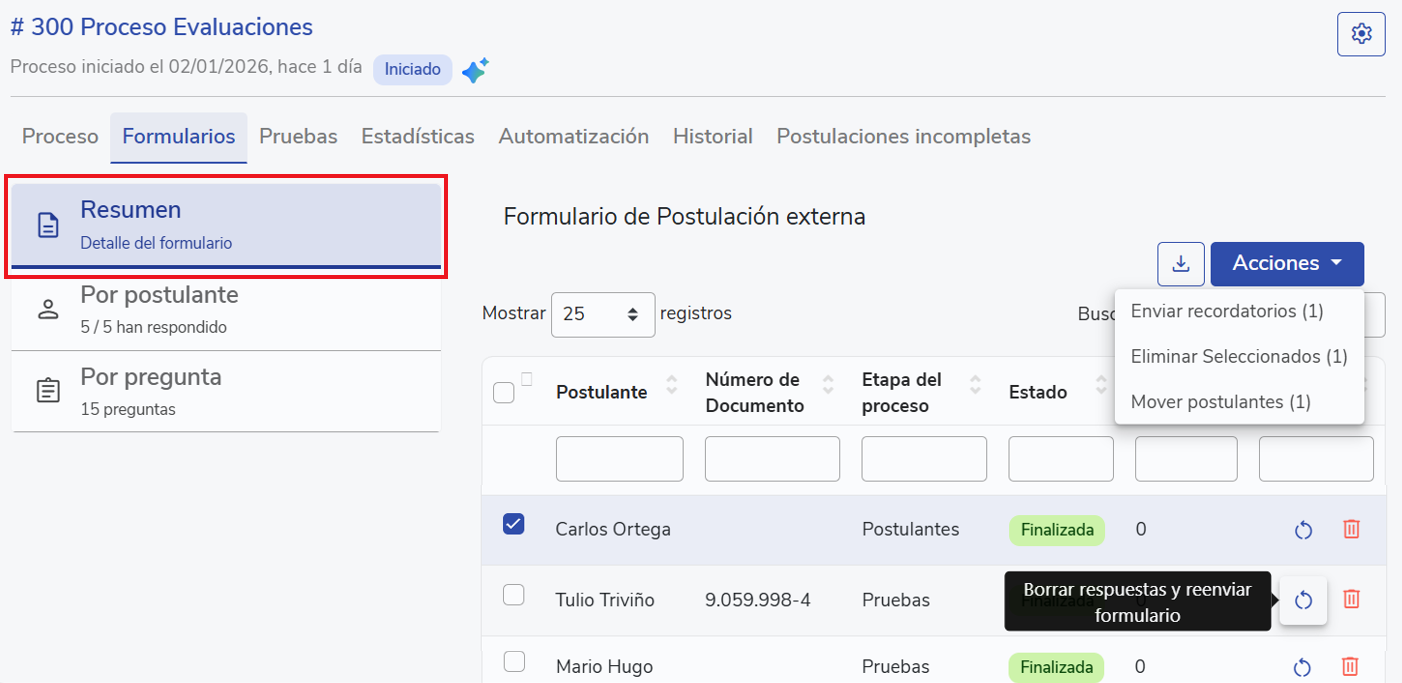The width and height of the screenshot is (1402, 683).
Task: Choose Mover postulantes (1) from menu
Action: click(1220, 402)
